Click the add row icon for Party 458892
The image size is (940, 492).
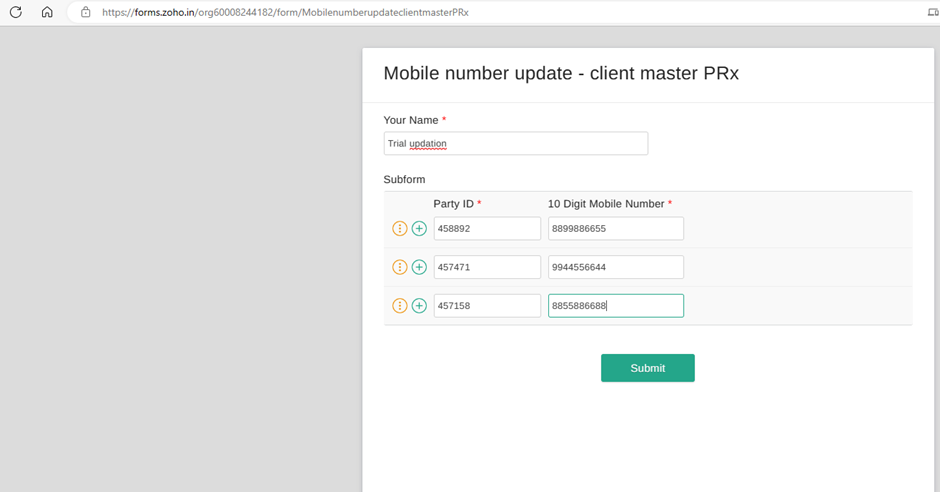pyautogui.click(x=419, y=229)
